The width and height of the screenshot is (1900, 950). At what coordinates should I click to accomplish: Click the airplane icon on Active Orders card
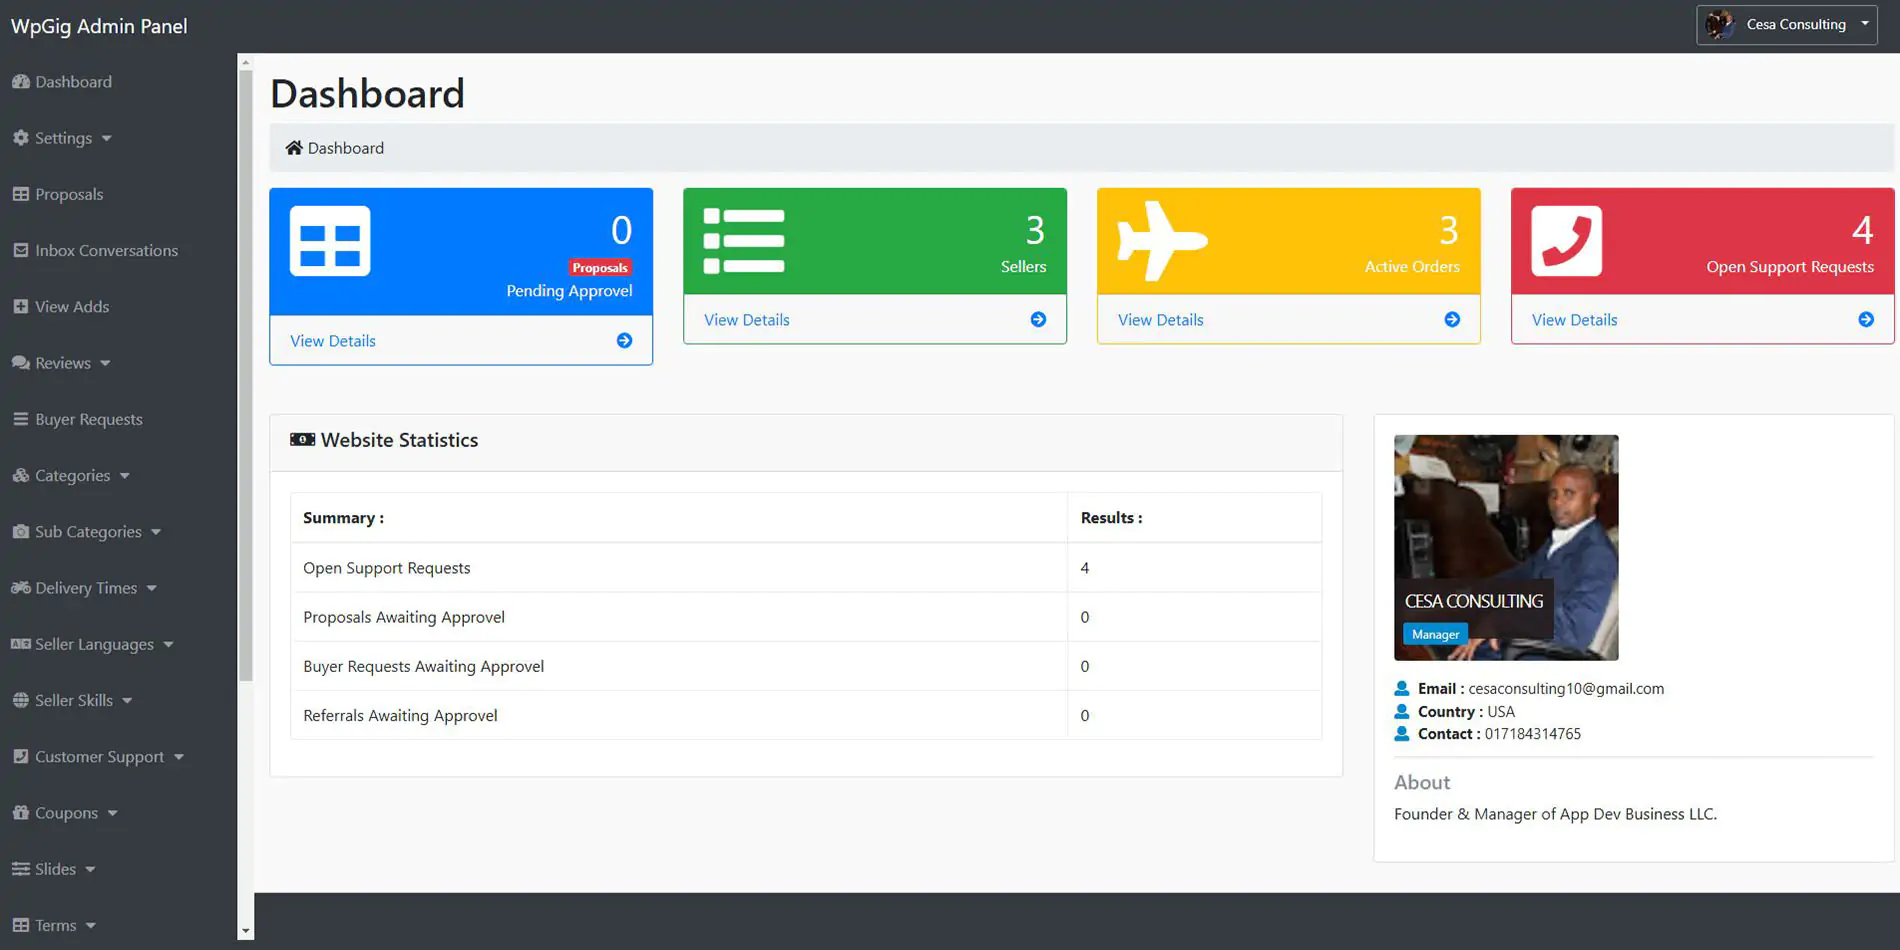[x=1161, y=241]
